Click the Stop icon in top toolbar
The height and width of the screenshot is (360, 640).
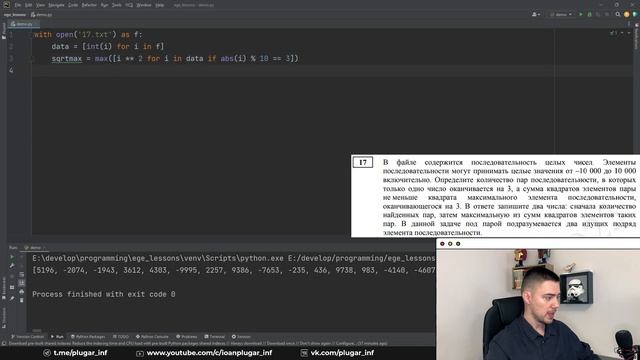607,14
